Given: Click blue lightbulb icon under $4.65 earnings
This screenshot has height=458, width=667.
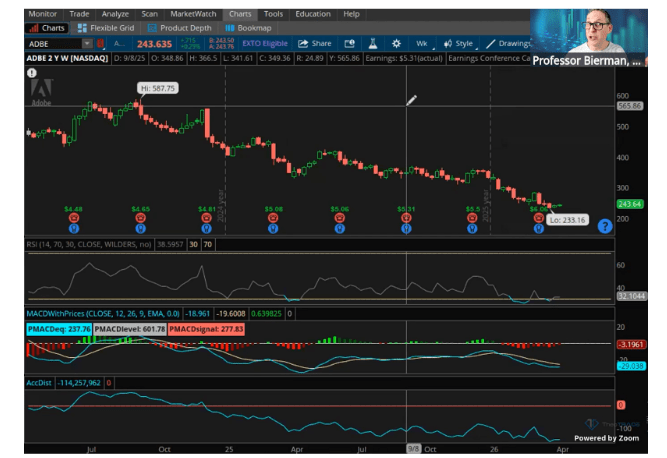Looking at the screenshot, I should [140, 229].
